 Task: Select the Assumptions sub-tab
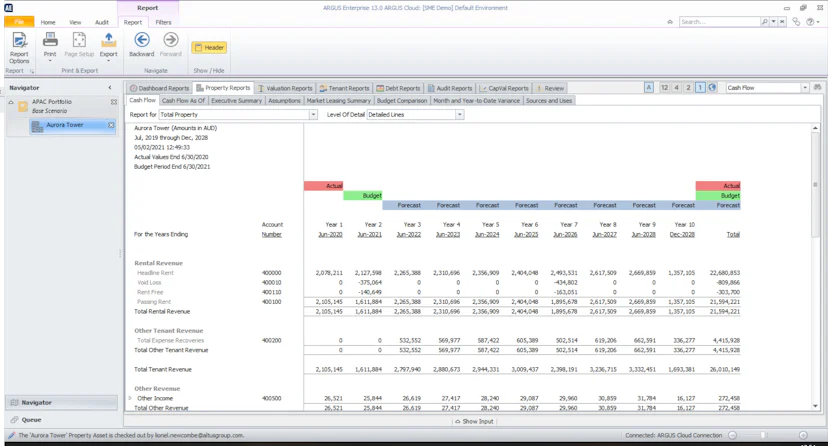point(284,100)
